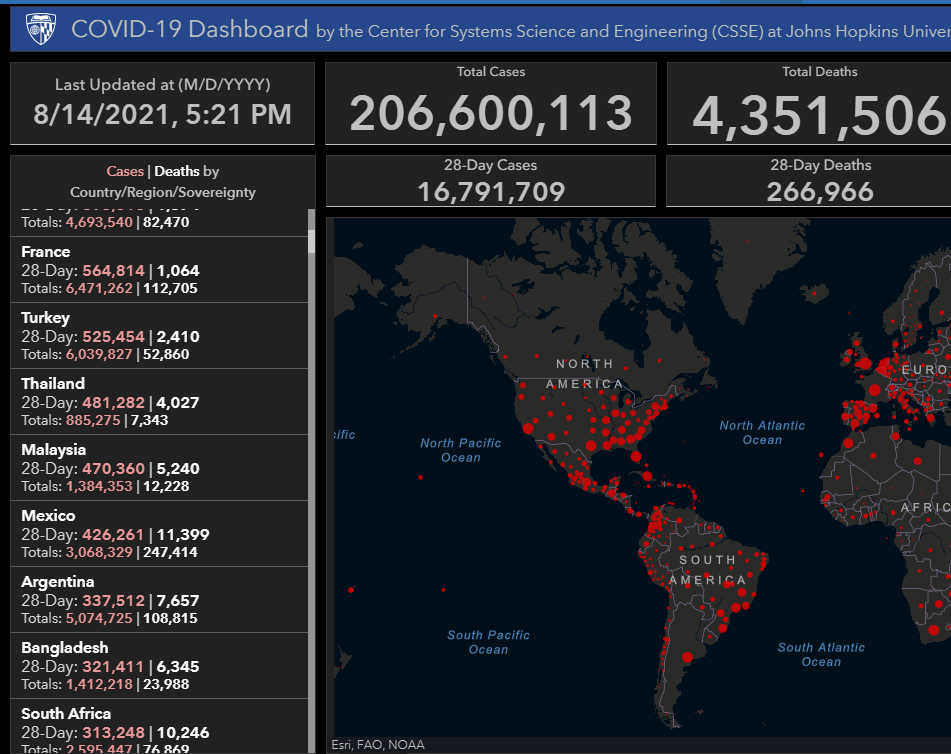Image resolution: width=951 pixels, height=754 pixels.
Task: Click the North Atlantic Ocean label
Action: coord(762,433)
